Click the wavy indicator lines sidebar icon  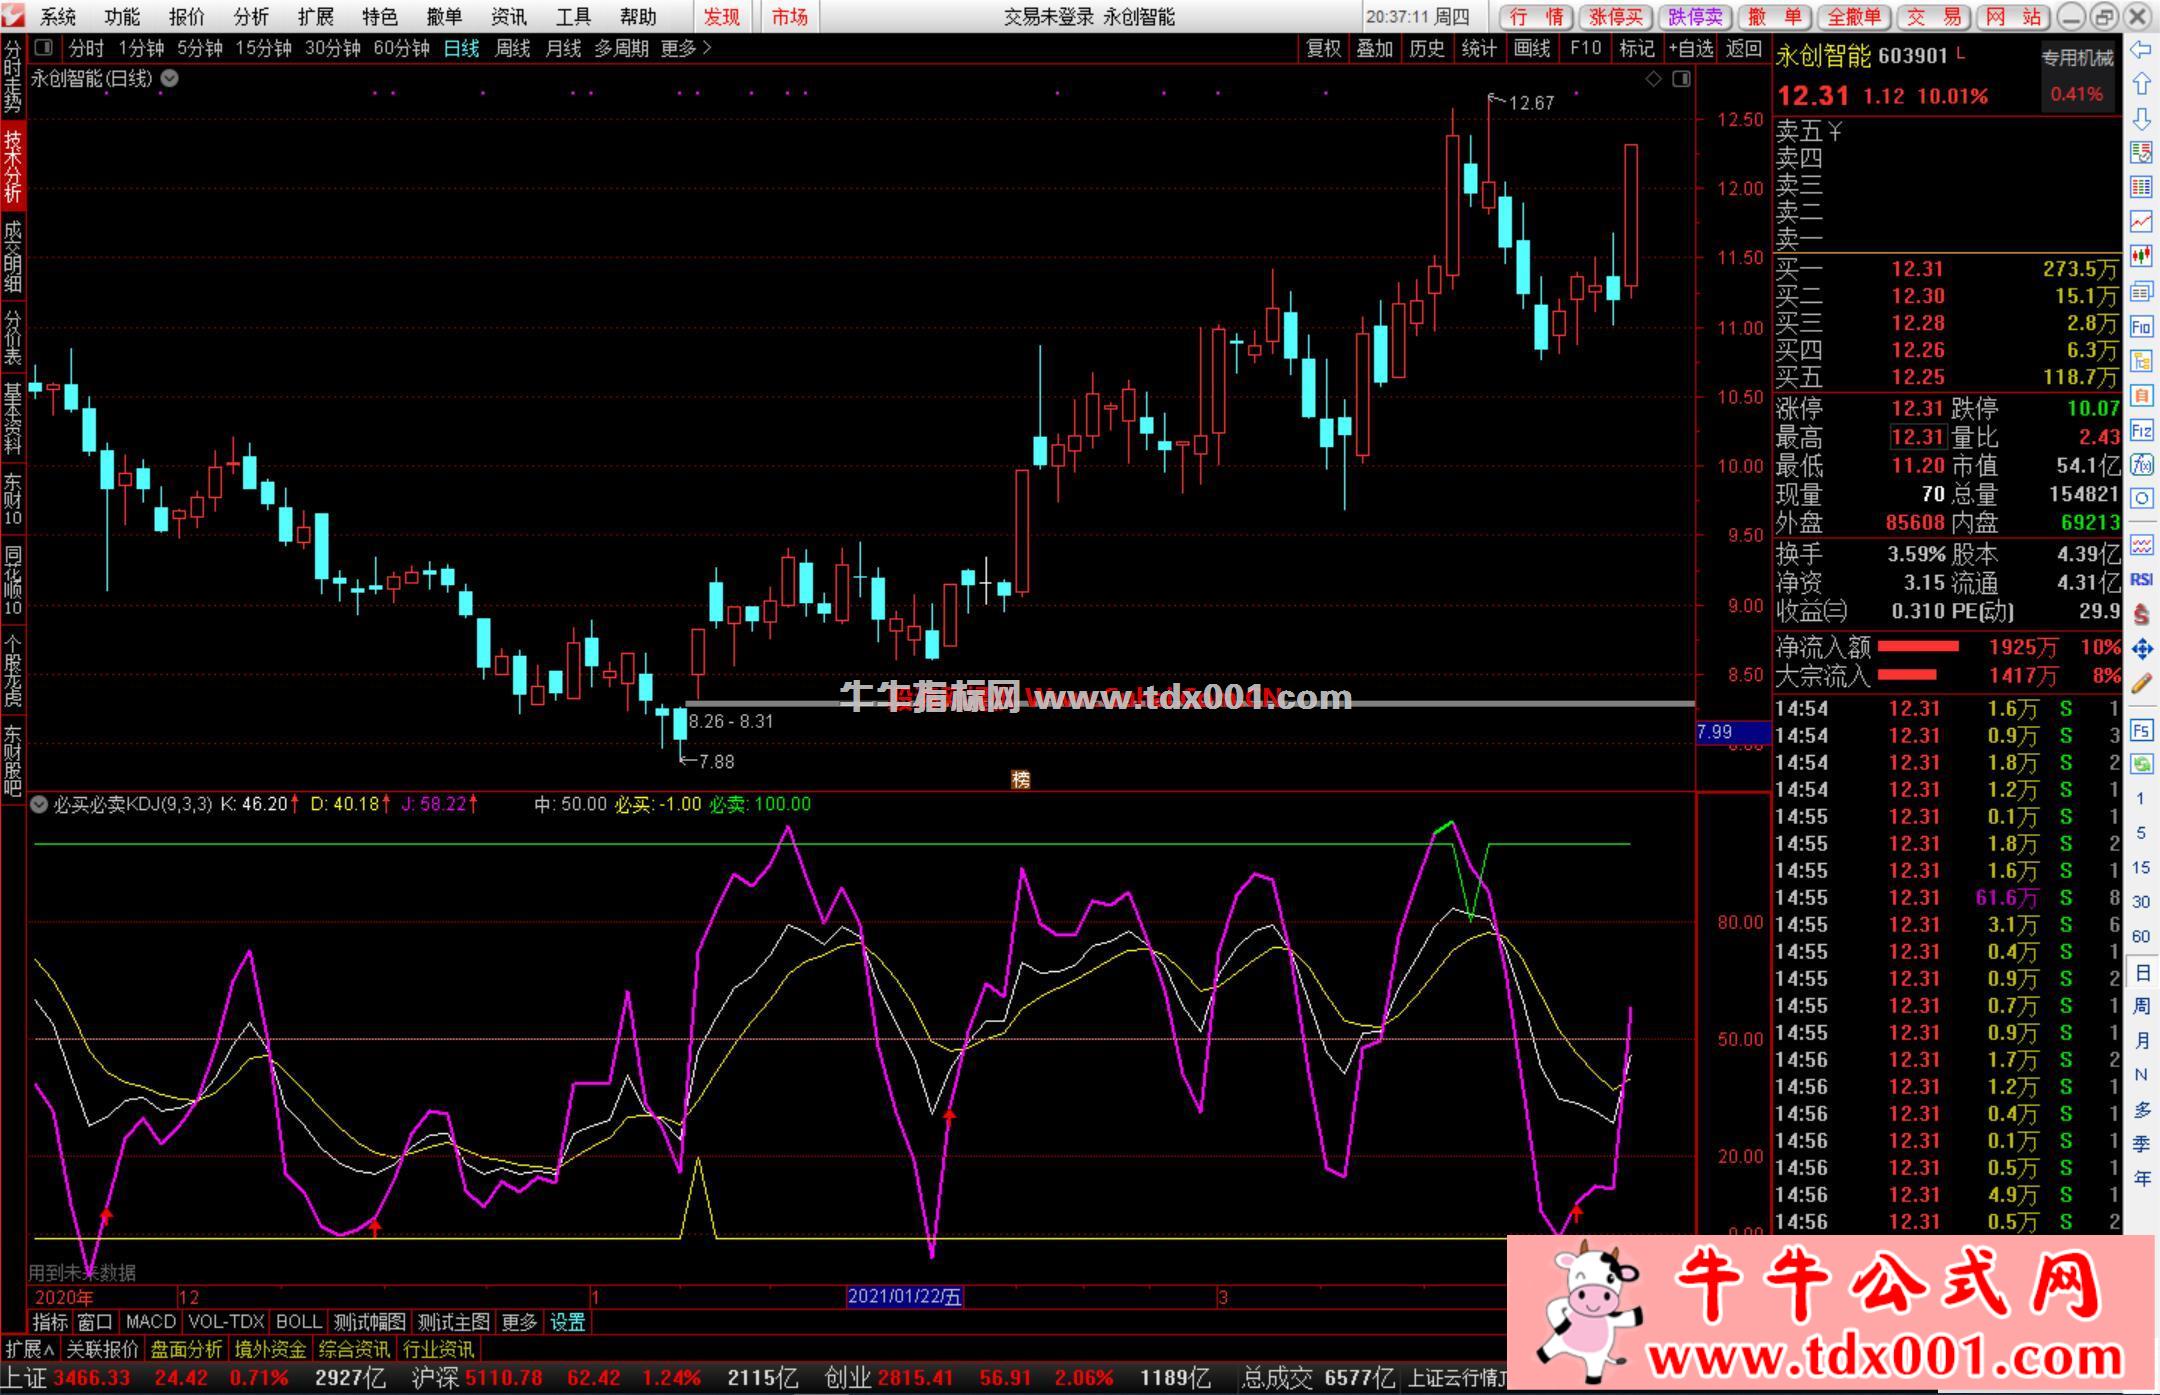coord(2141,545)
